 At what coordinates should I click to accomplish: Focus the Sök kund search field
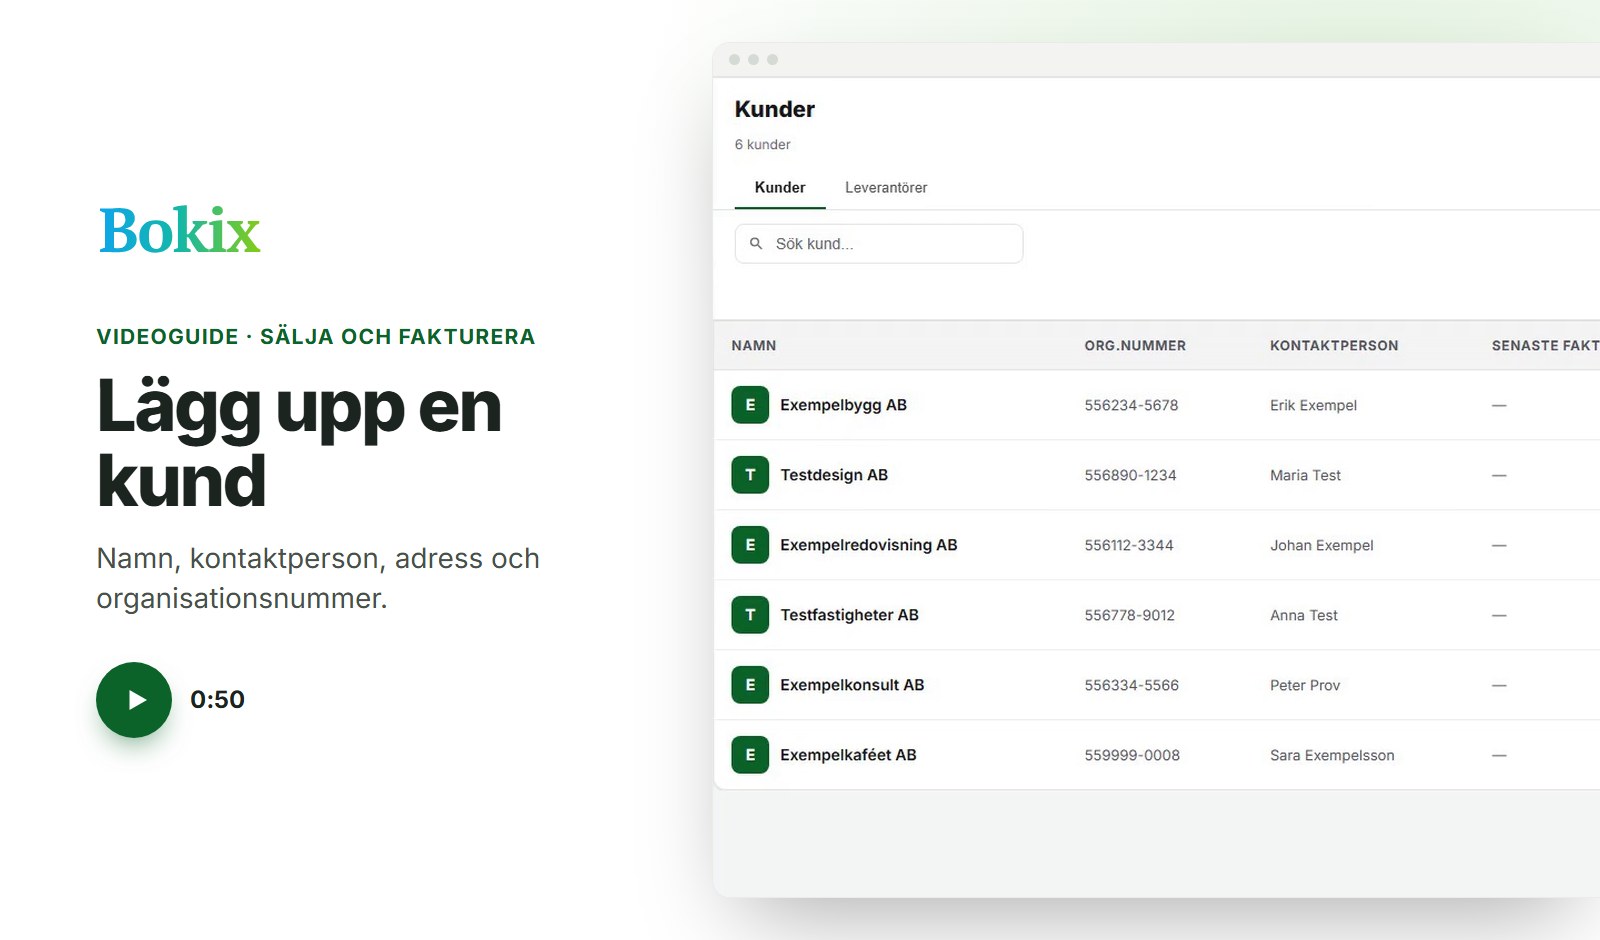click(x=879, y=244)
